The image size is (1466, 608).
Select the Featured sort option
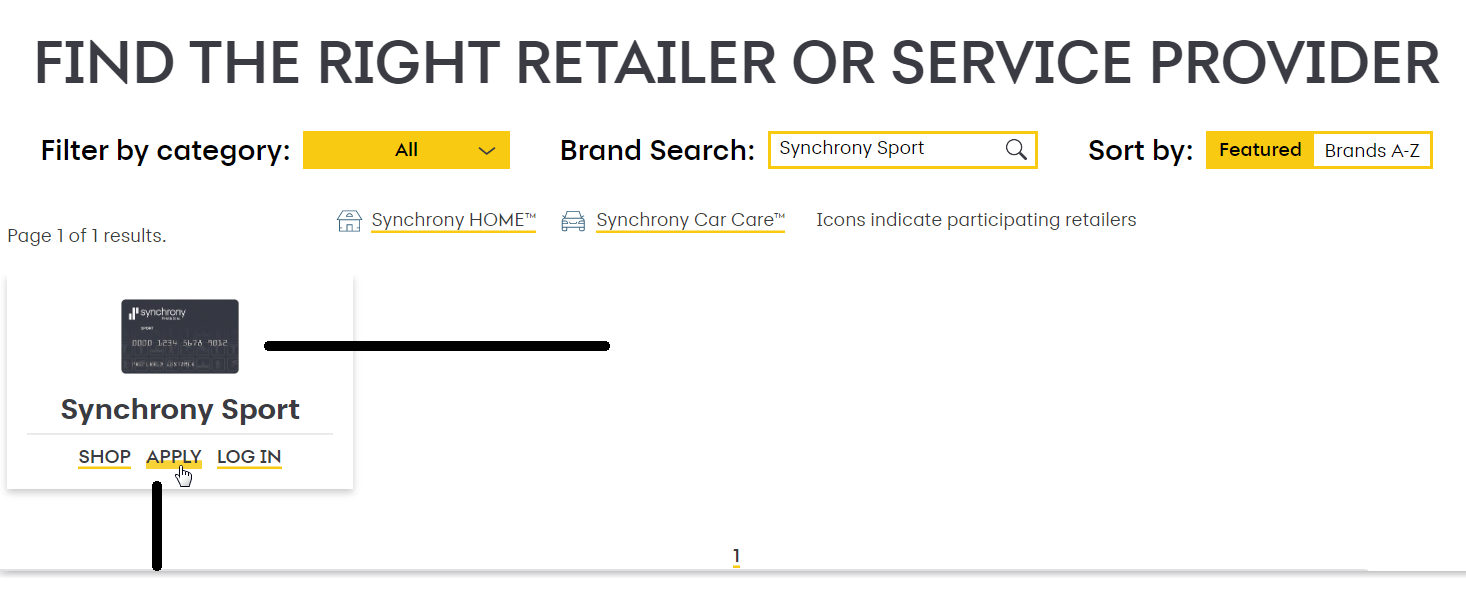coord(1260,150)
